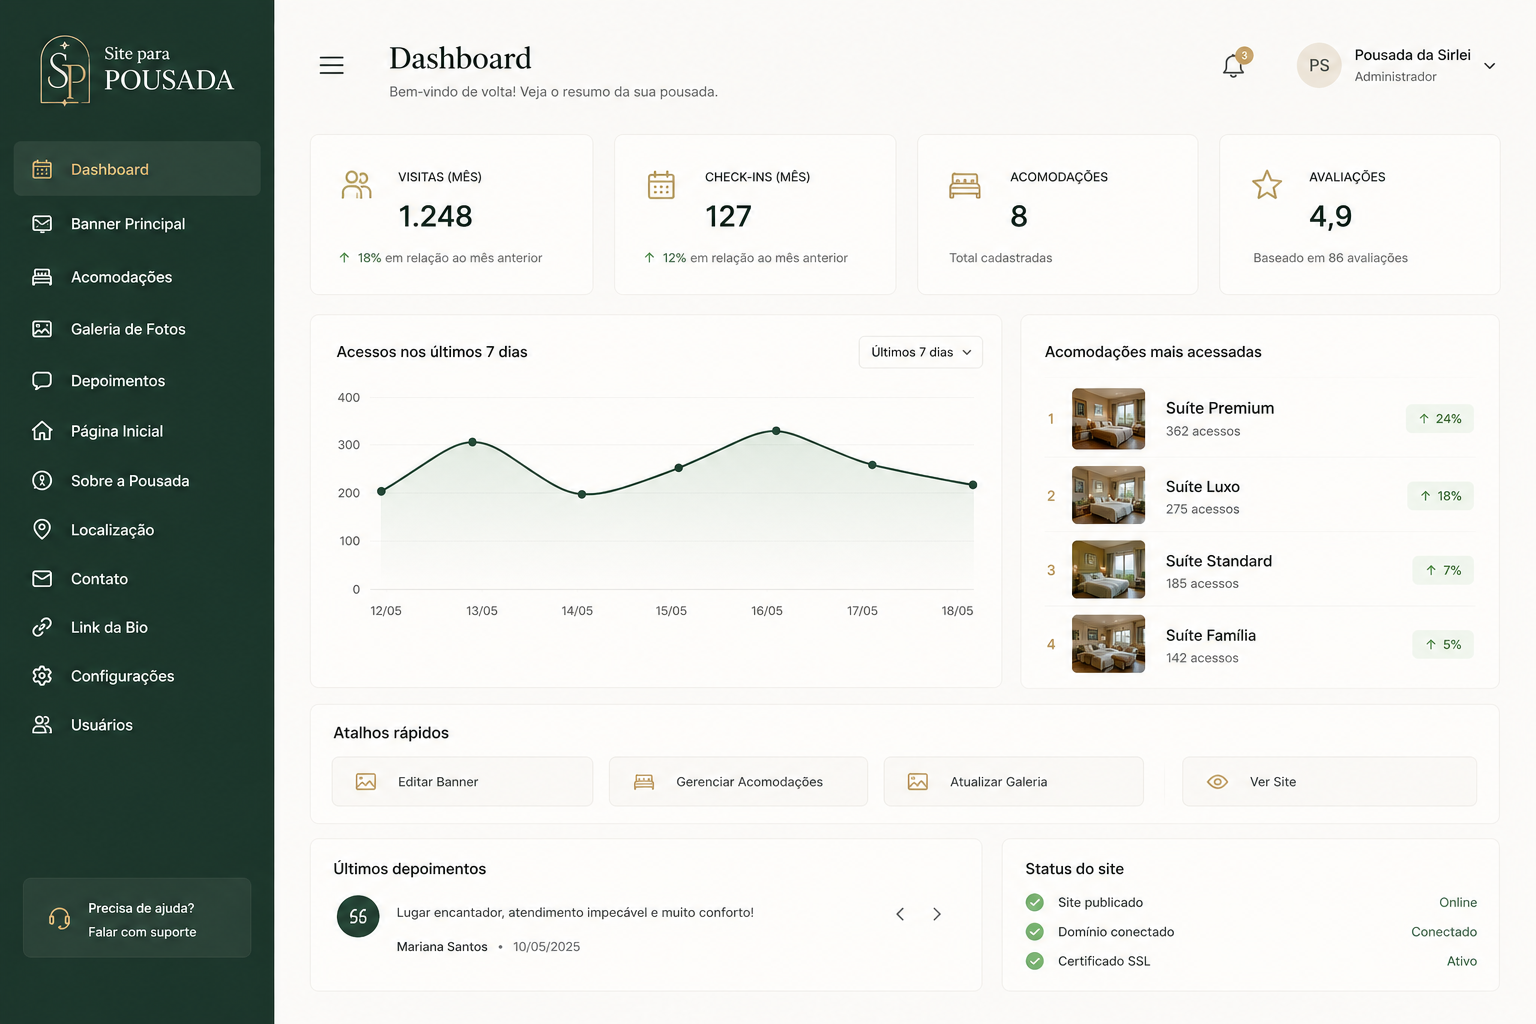Click the Link da Bio chain icon
The image size is (1536, 1024).
point(42,627)
